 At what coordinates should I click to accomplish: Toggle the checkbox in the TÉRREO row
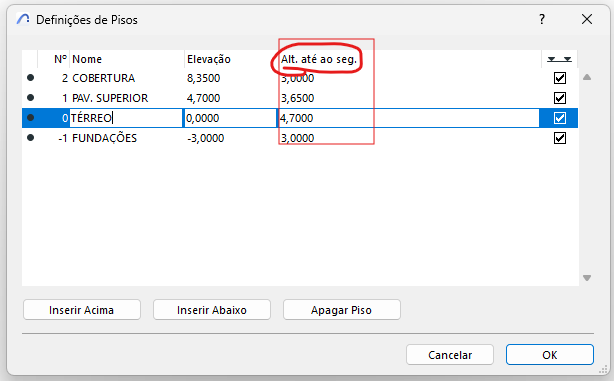coord(560,118)
